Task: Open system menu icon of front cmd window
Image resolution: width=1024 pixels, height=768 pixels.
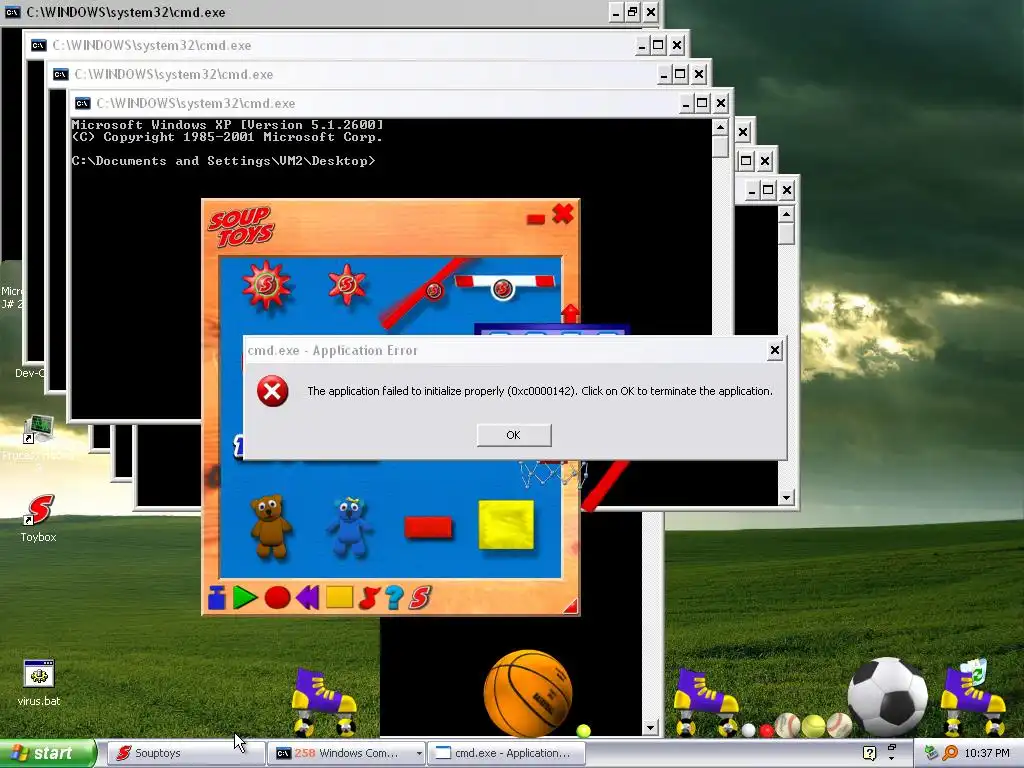Action: [82, 103]
